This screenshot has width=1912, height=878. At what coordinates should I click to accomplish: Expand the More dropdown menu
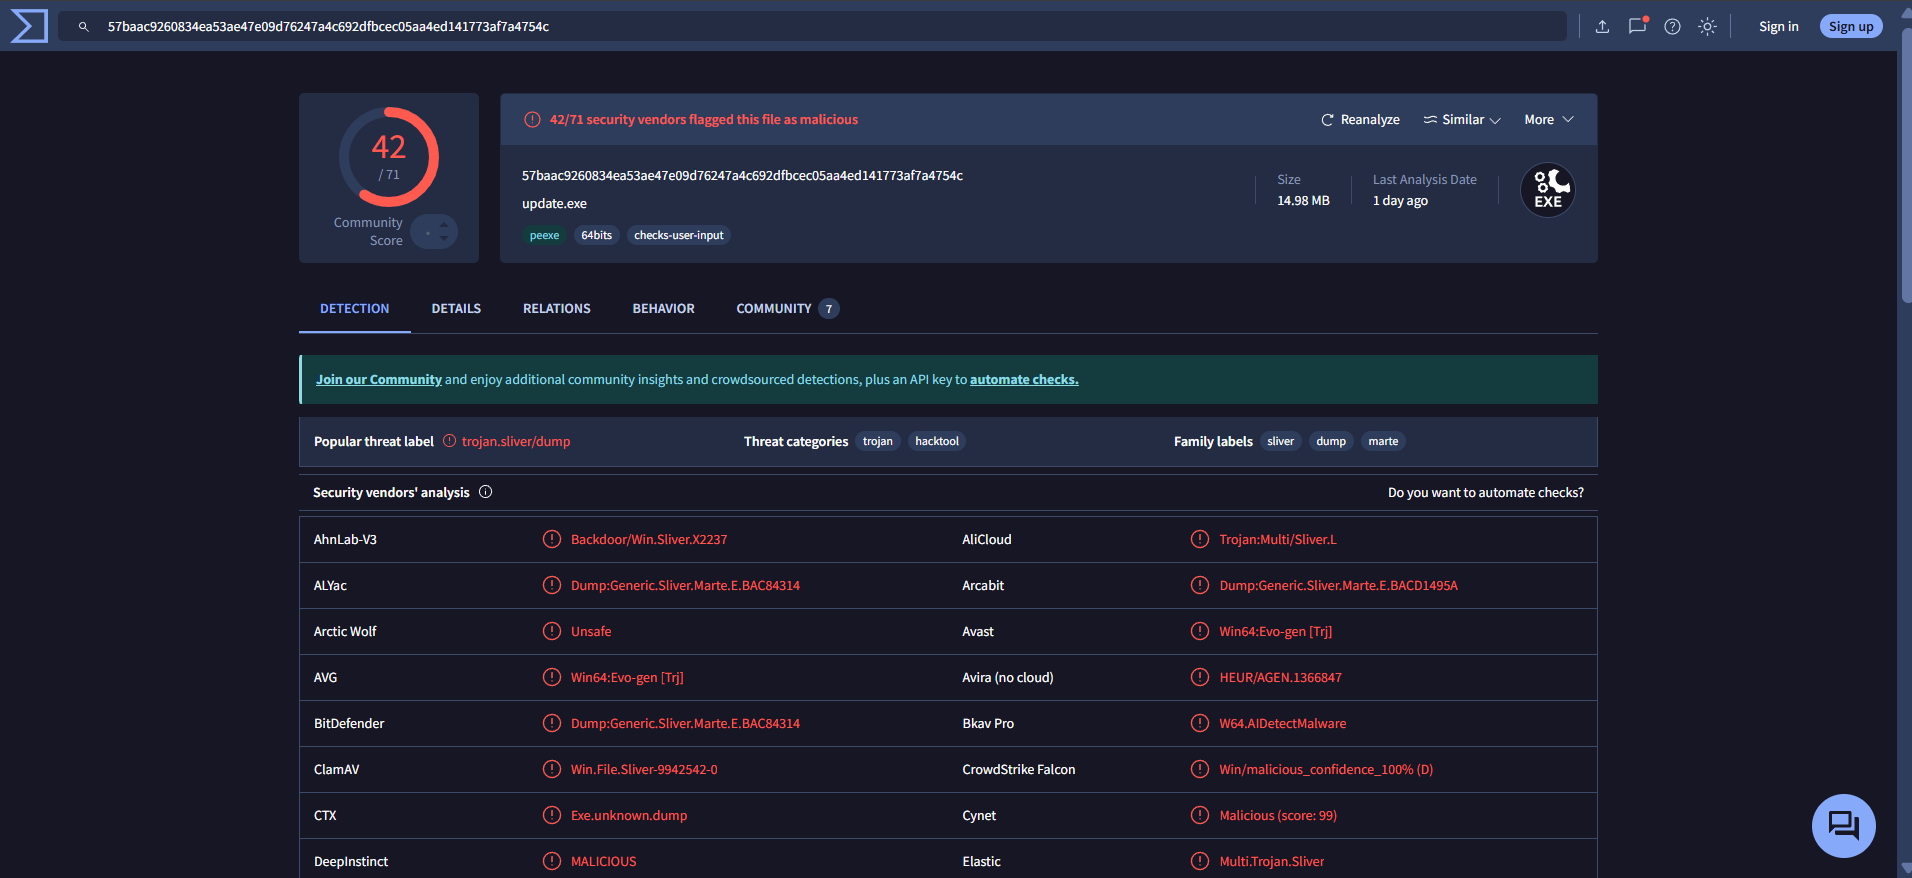1549,120
